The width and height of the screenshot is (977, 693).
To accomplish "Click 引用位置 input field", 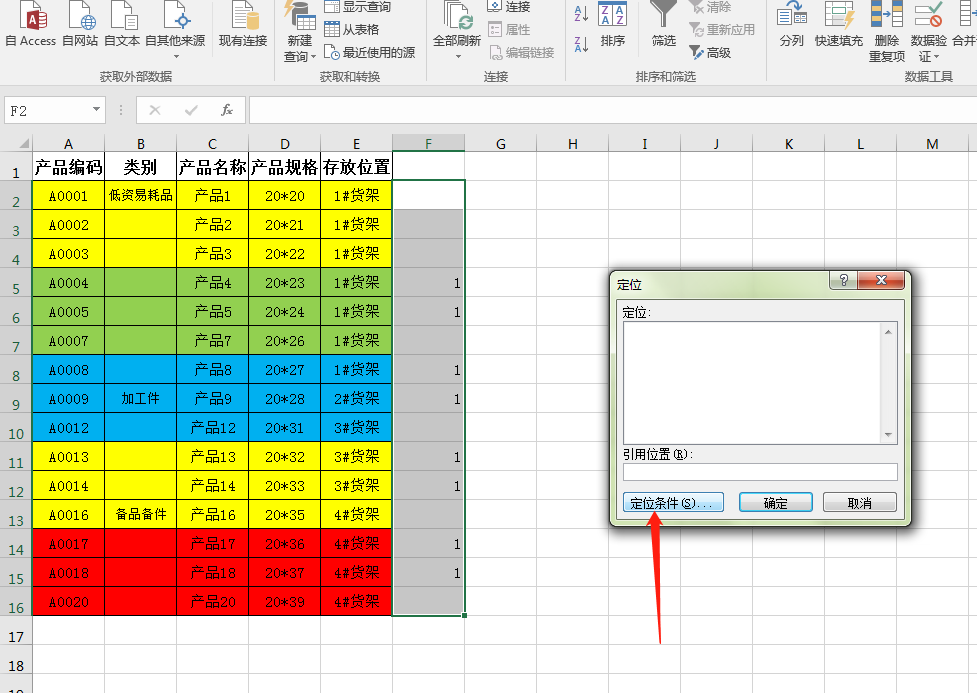I will click(760, 472).
